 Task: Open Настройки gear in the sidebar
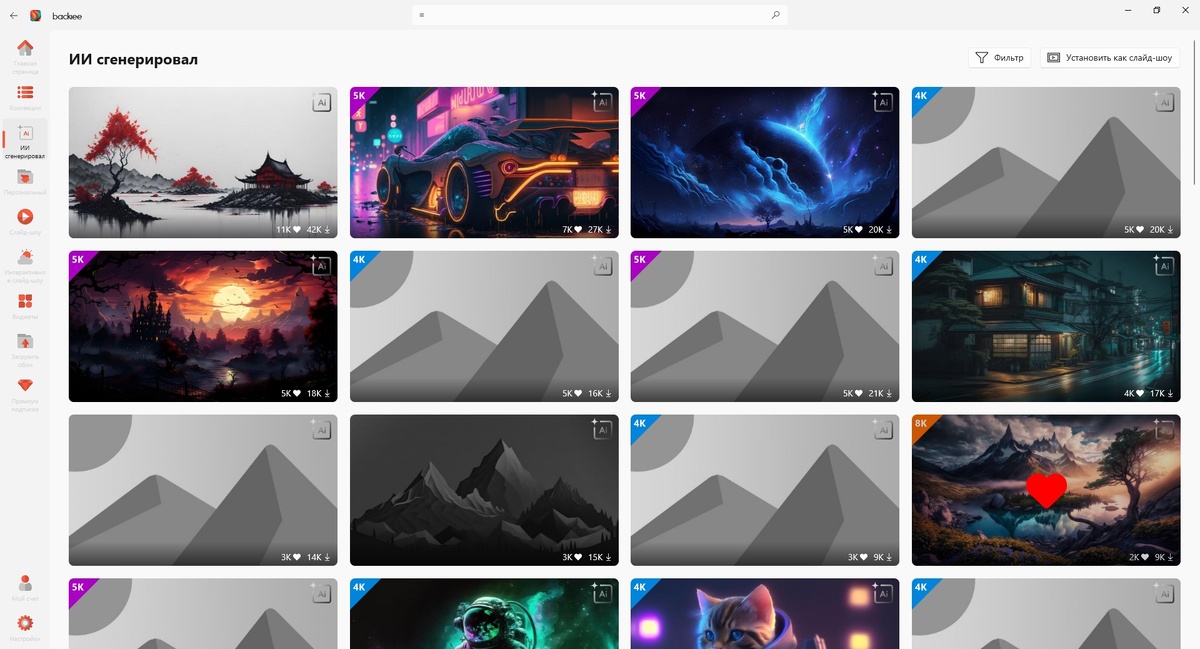(25, 629)
